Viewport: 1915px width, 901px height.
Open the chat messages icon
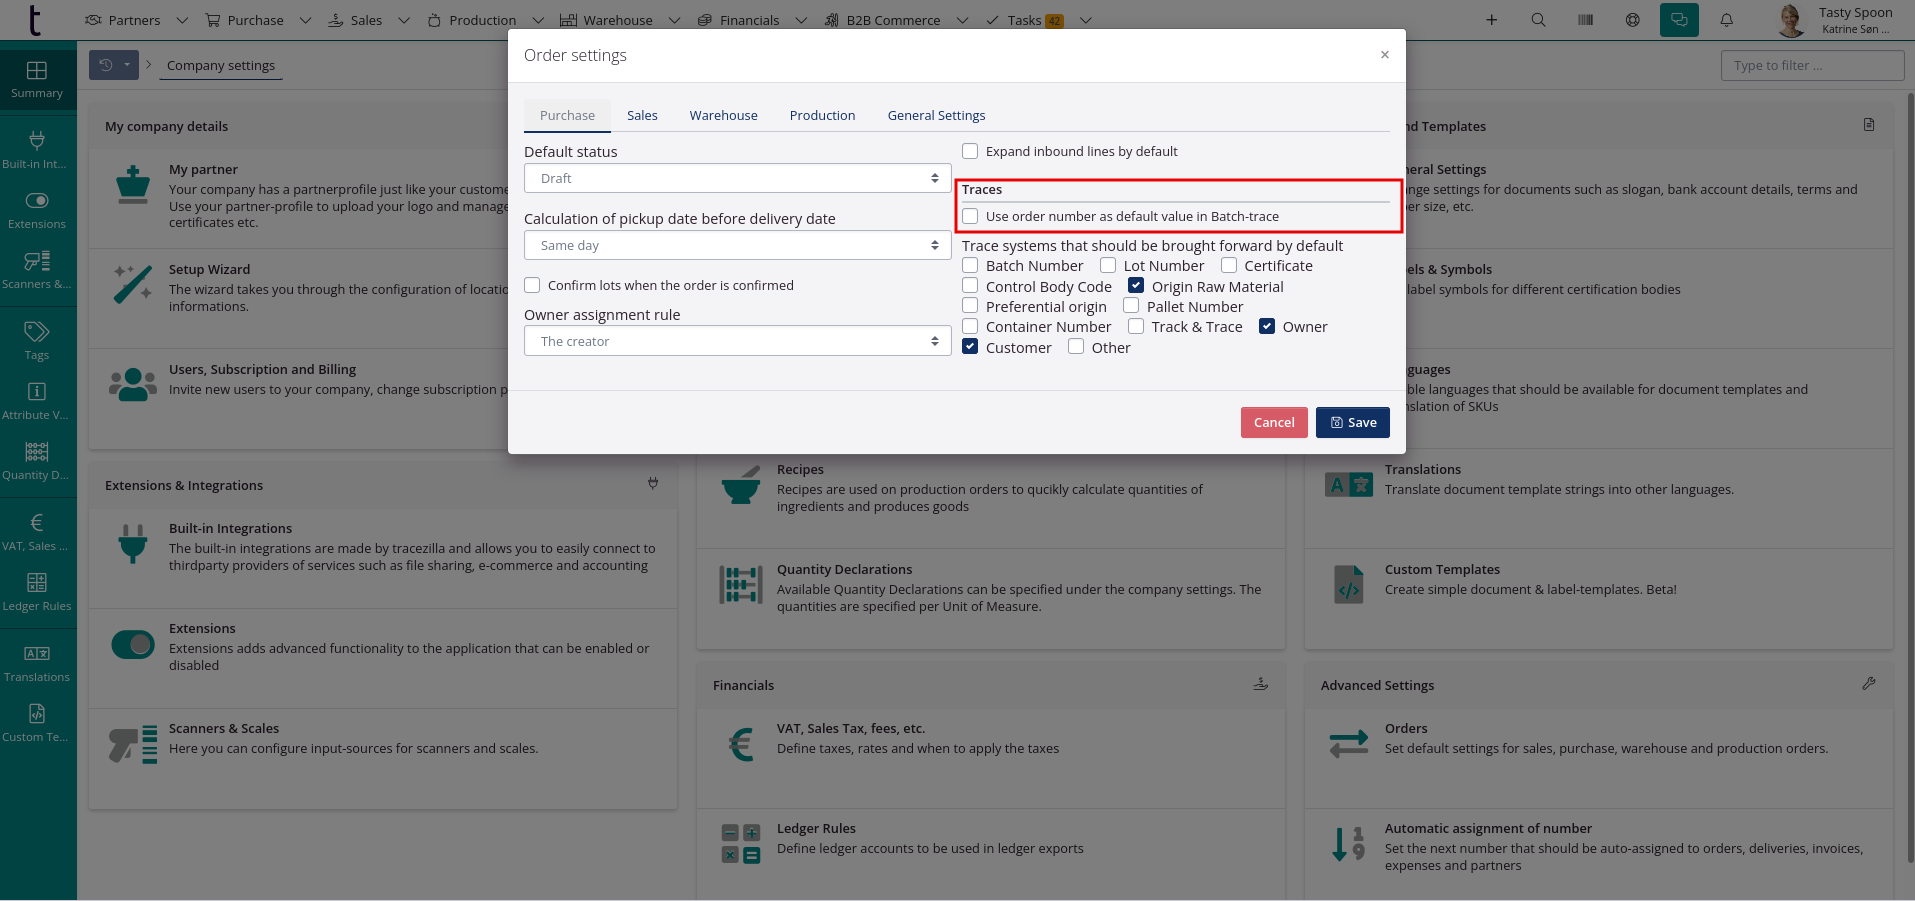[x=1679, y=20]
